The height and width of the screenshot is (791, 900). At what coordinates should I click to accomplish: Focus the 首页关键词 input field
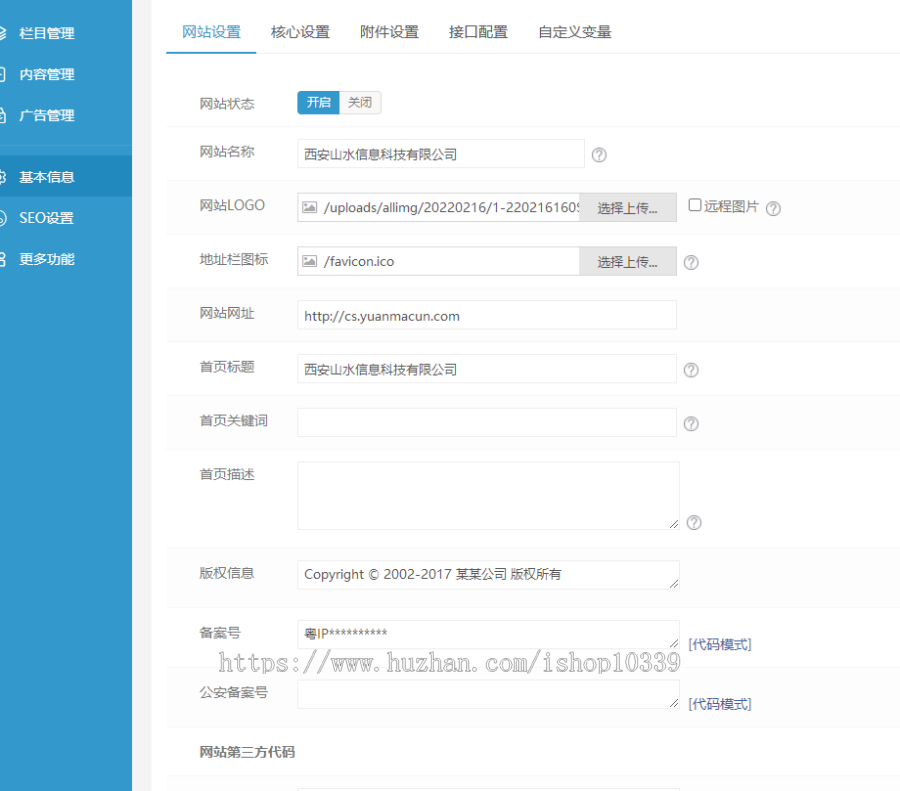click(487, 422)
